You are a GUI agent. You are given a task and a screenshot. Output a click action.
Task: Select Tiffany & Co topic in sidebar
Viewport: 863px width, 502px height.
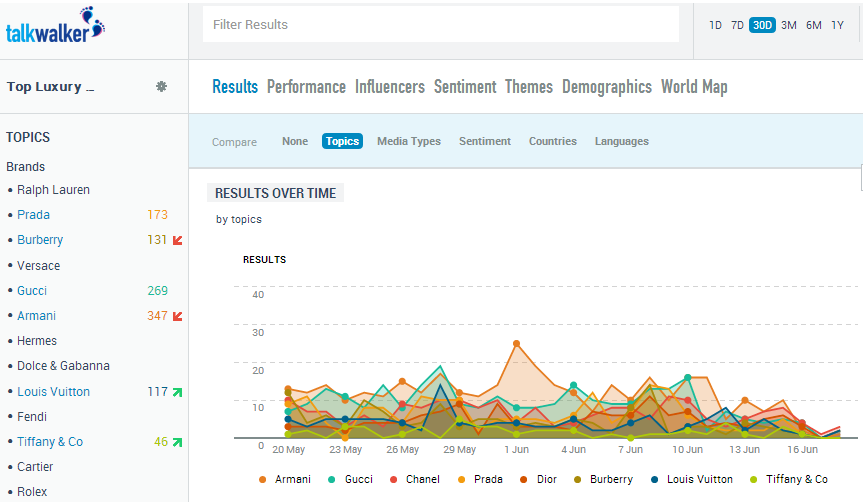pos(50,442)
